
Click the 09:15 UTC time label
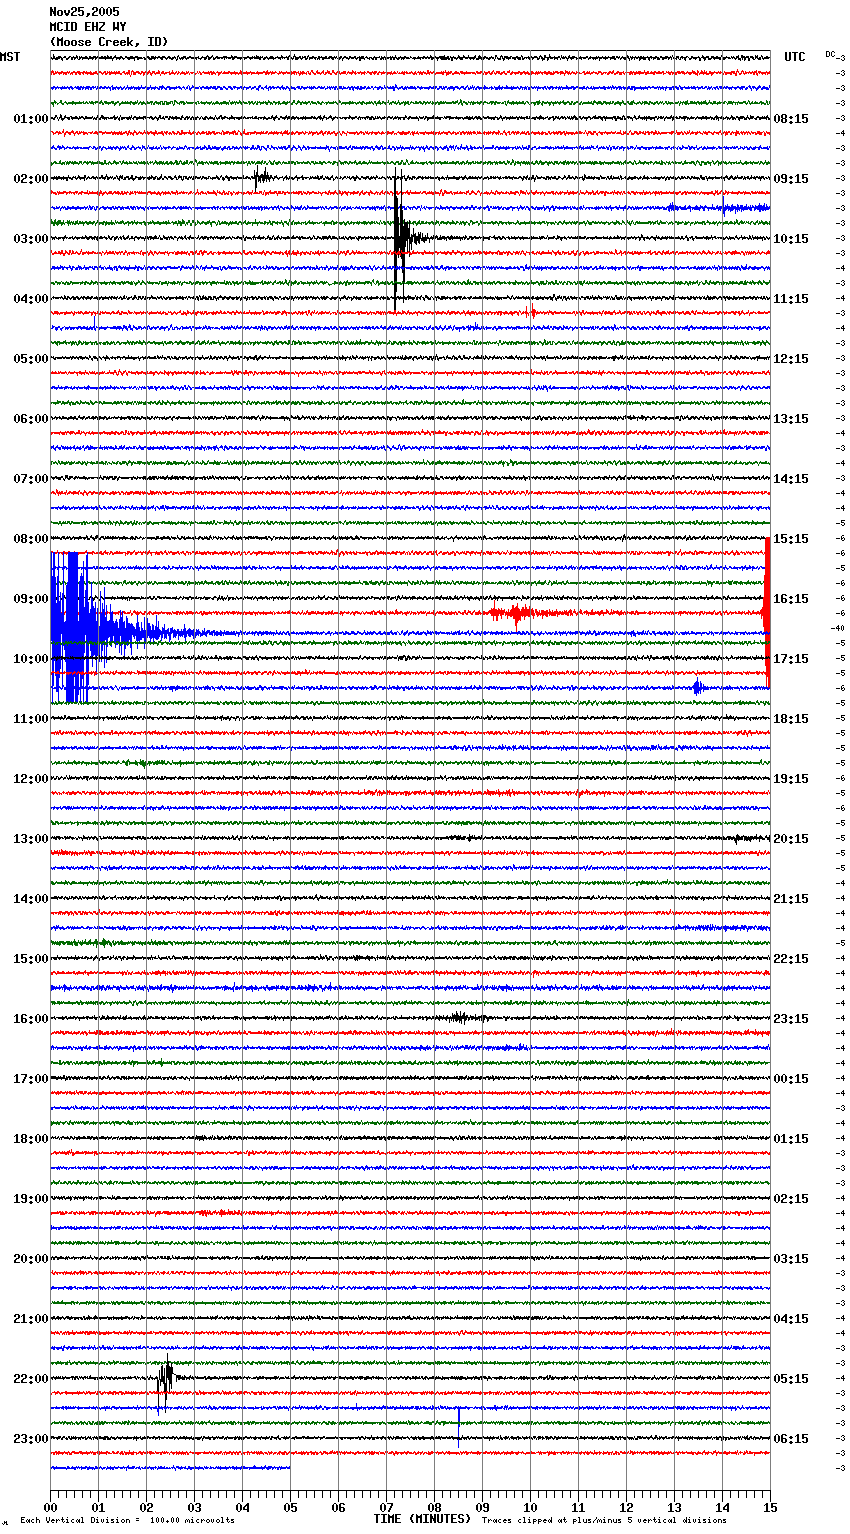click(791, 179)
